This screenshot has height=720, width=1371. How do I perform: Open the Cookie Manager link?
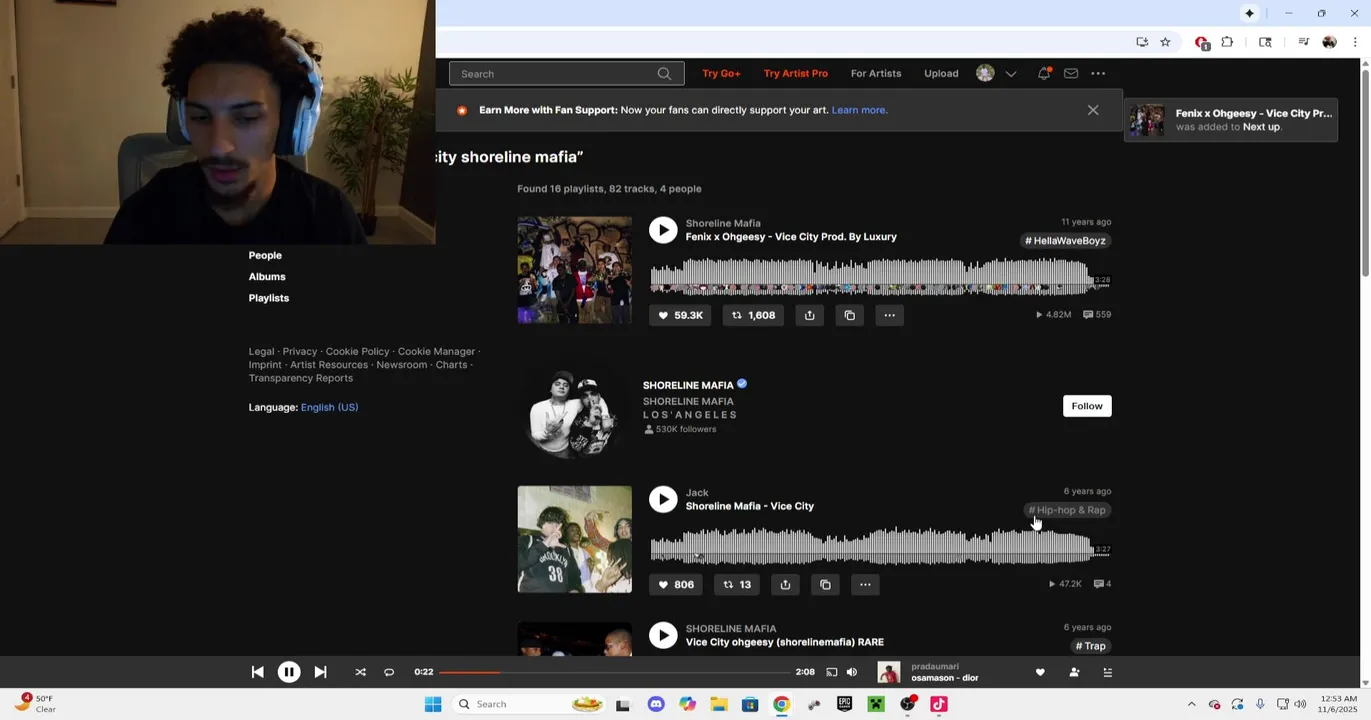pyautogui.click(x=436, y=352)
